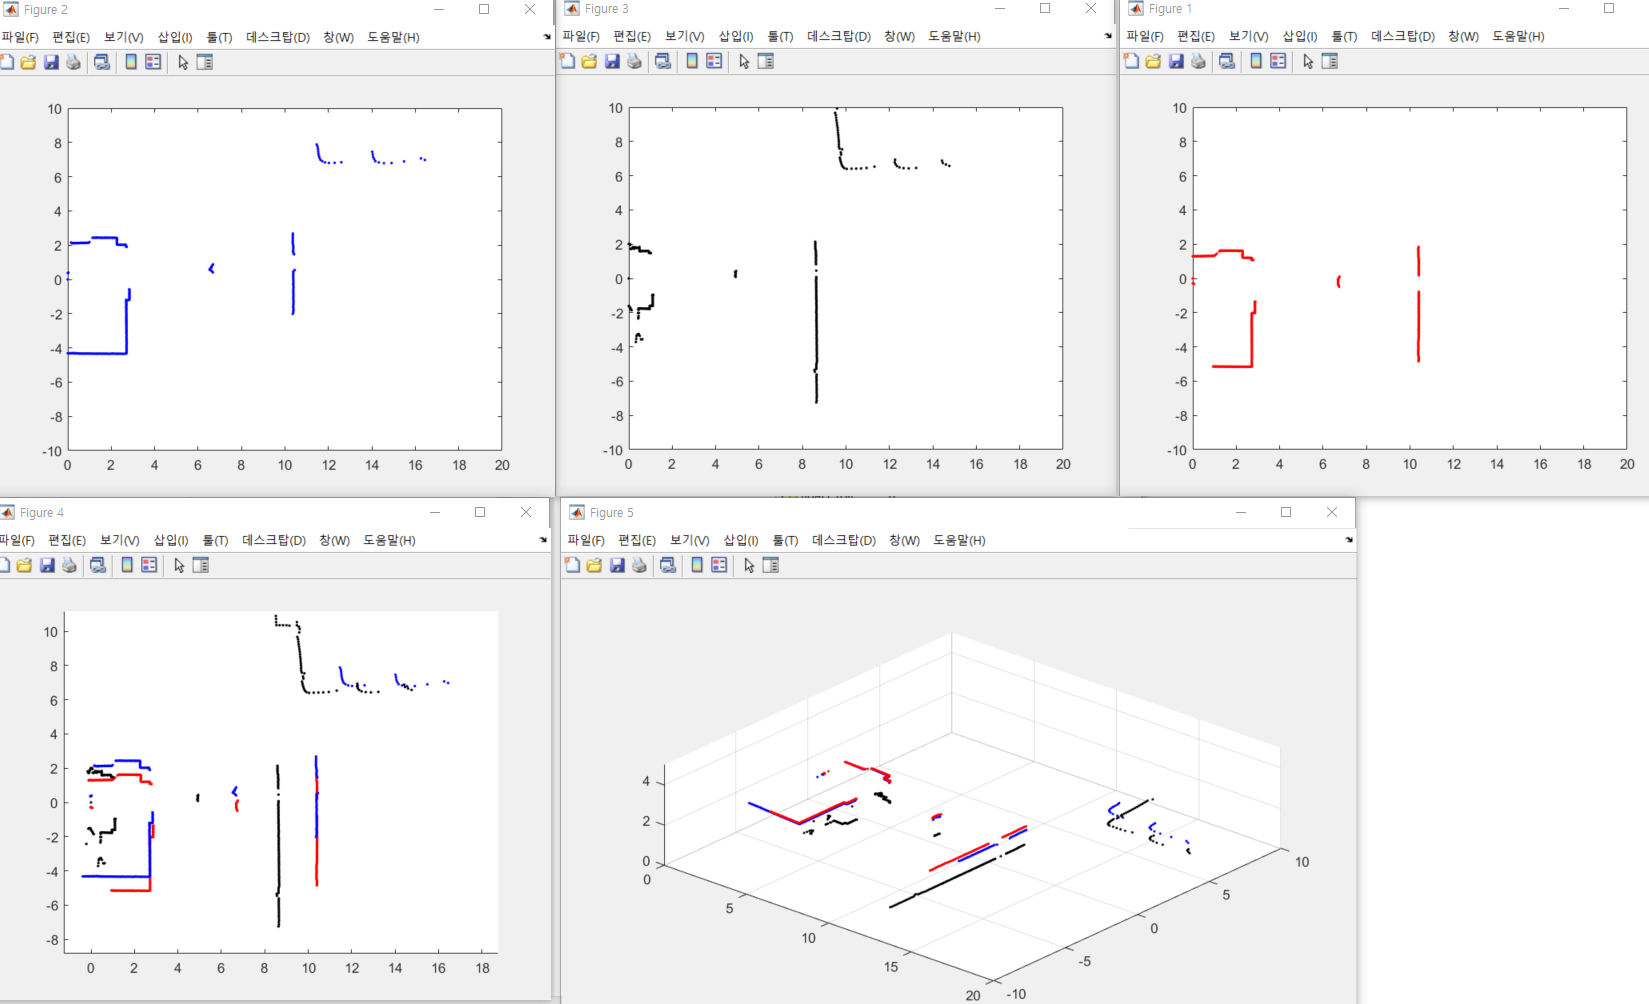1649x1004 pixels.
Task: Select the Edit Plot arrow in Figure 1
Action: [x=1307, y=61]
